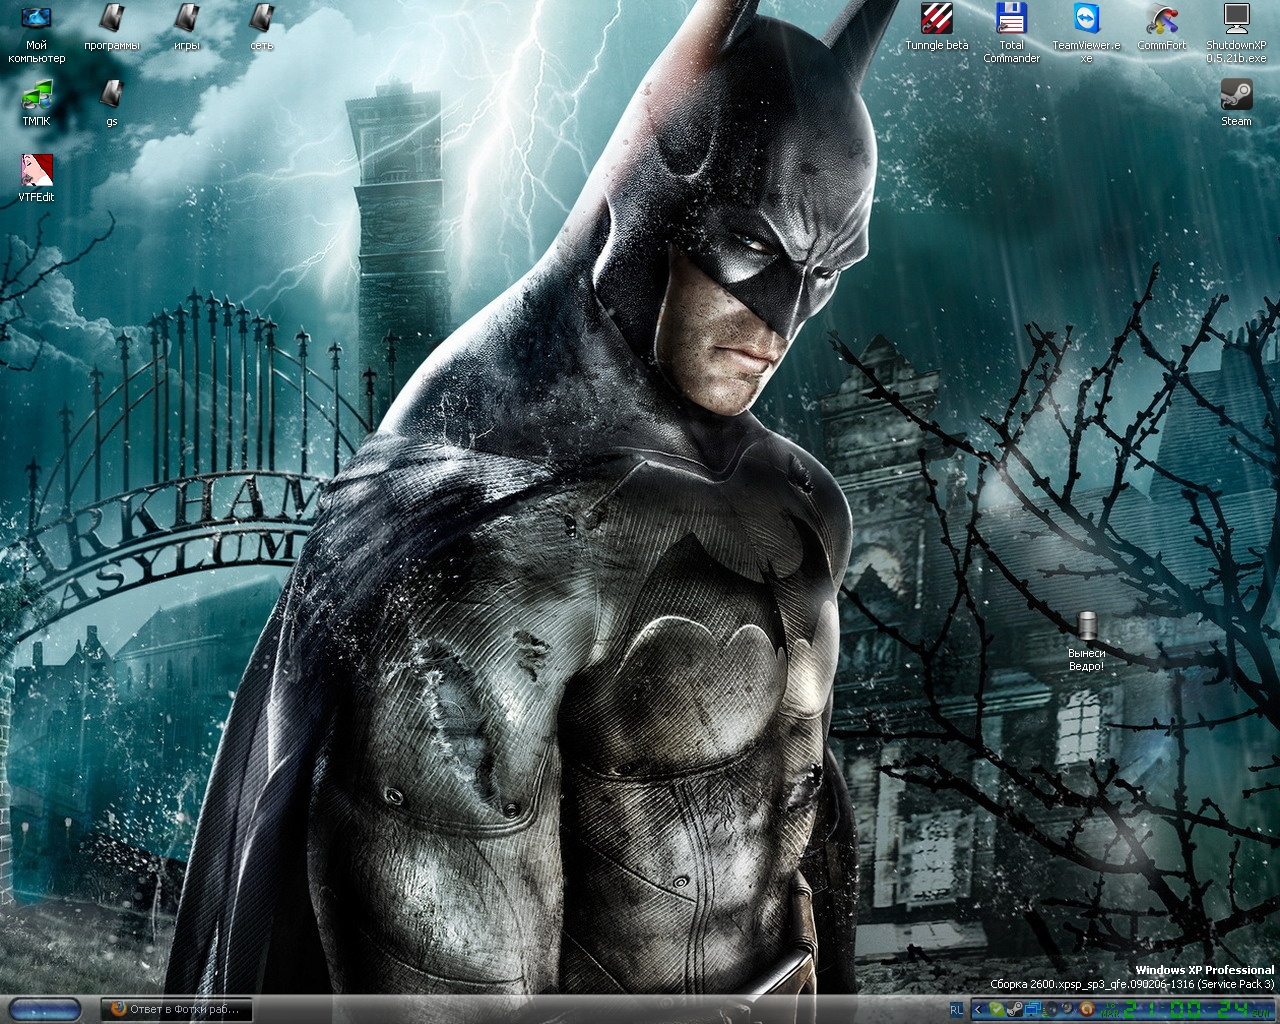This screenshot has width=1280, height=1024.
Task: Switch to Firefox window Ответ в Фотки раб…
Action: pos(177,1009)
